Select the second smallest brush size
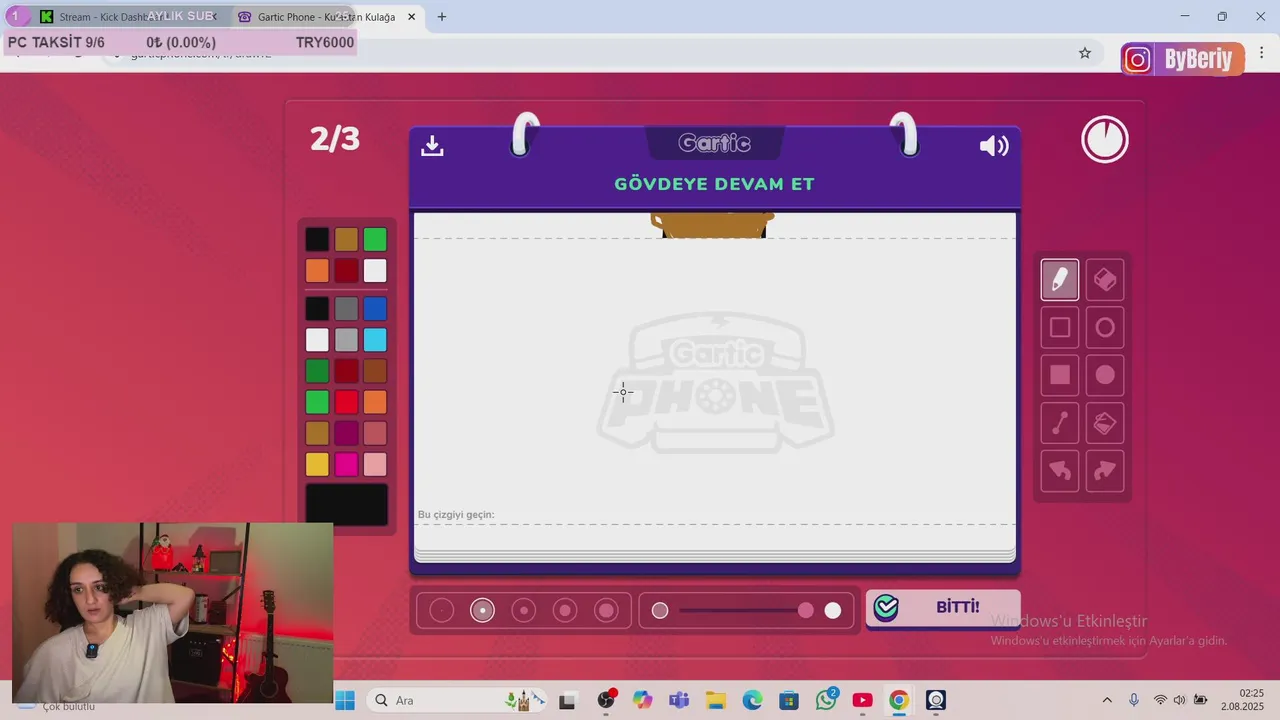Image resolution: width=1280 pixels, height=720 pixels. (482, 610)
